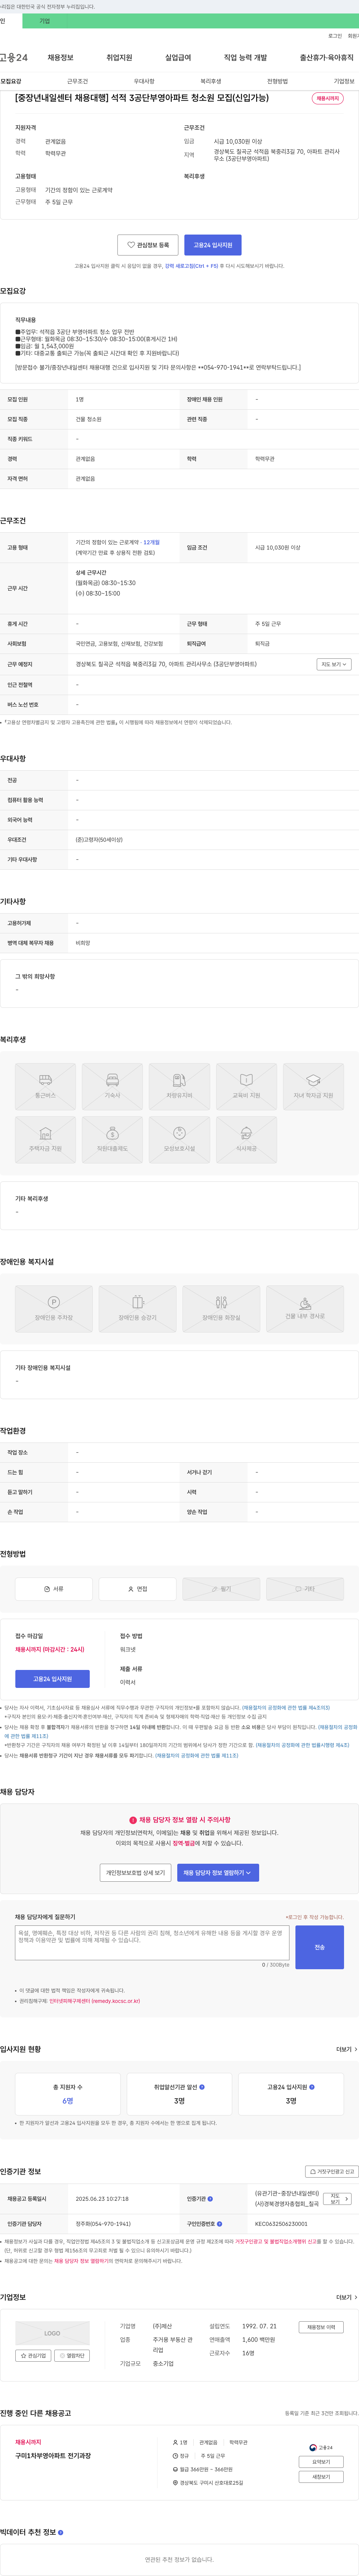Screen dimensions: 359x2576
Task: Open the 구미1차부영아파트 전기과장 job posting
Action: [x=53, y=2456]
